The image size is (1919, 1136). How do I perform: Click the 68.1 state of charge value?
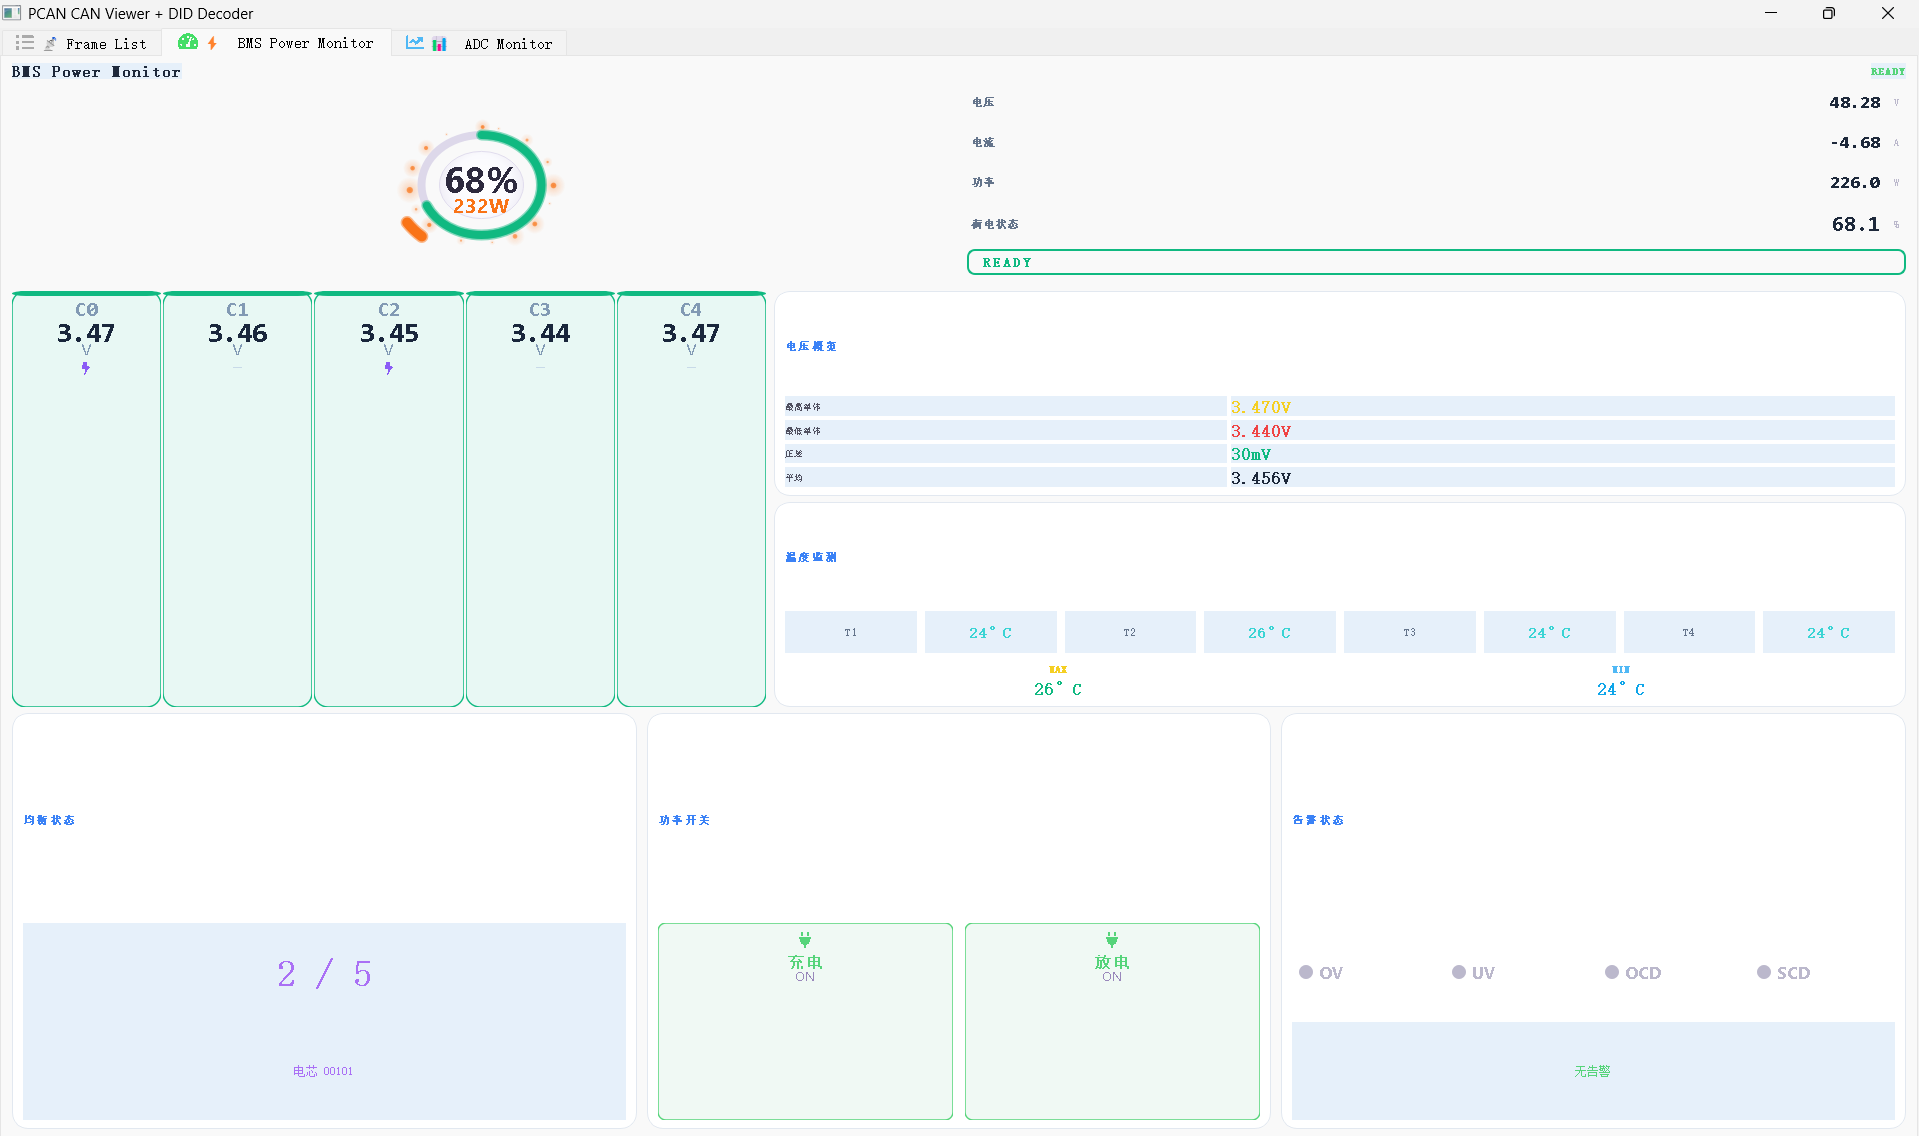click(1855, 225)
